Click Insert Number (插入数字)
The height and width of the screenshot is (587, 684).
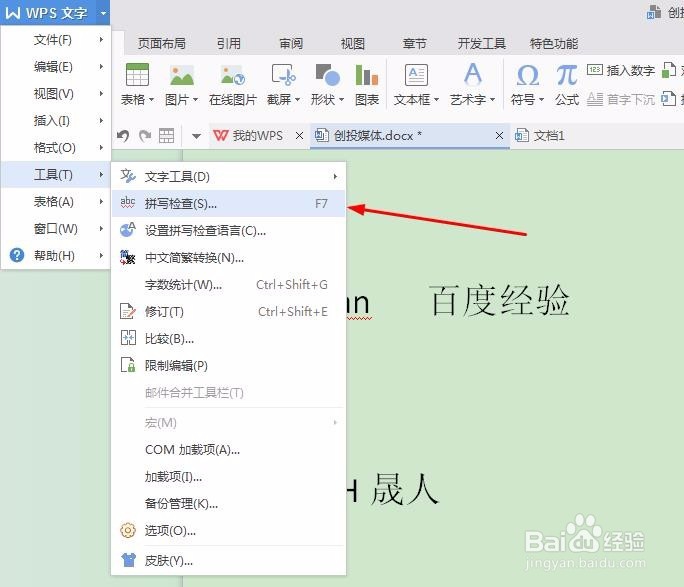coord(621,70)
